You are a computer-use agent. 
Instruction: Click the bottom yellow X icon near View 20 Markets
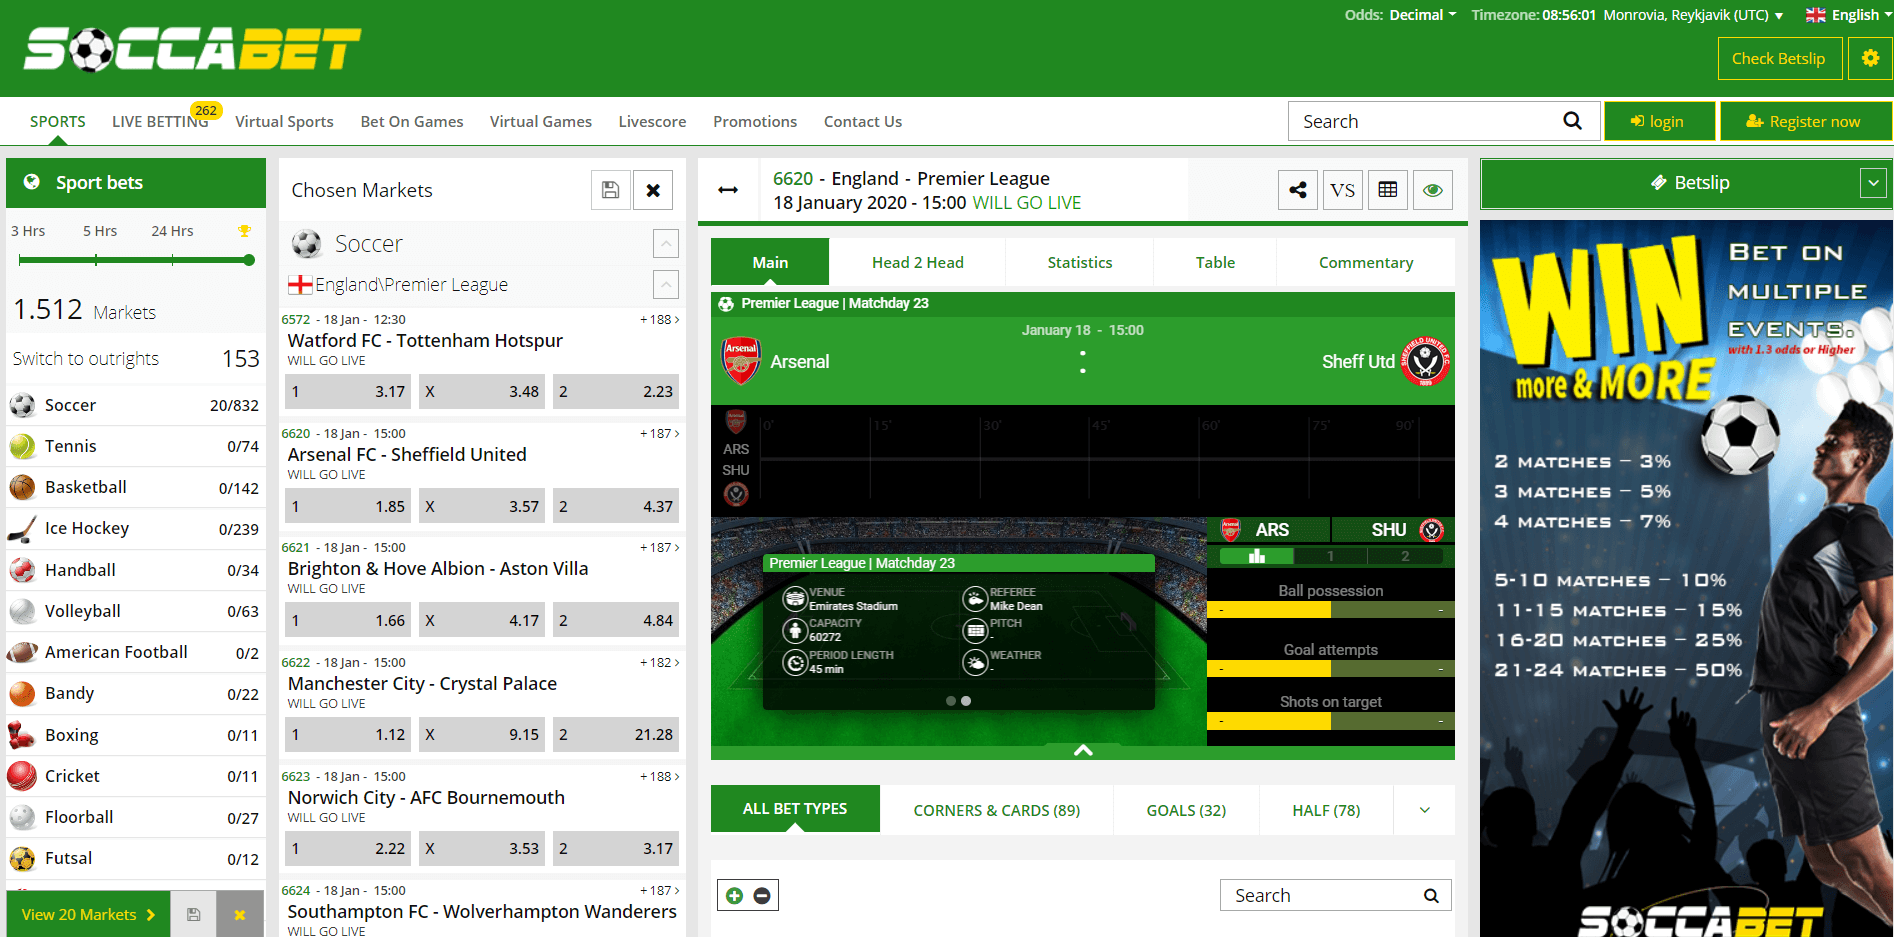pos(240,914)
